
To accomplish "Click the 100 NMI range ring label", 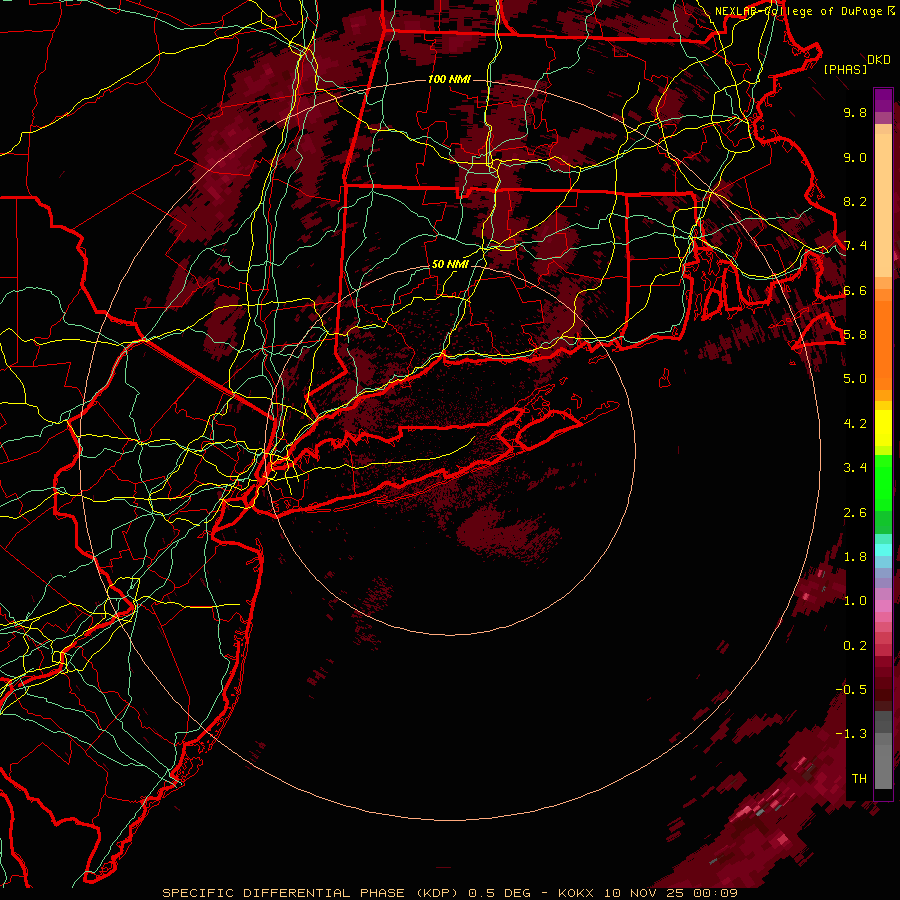I will point(449,79).
